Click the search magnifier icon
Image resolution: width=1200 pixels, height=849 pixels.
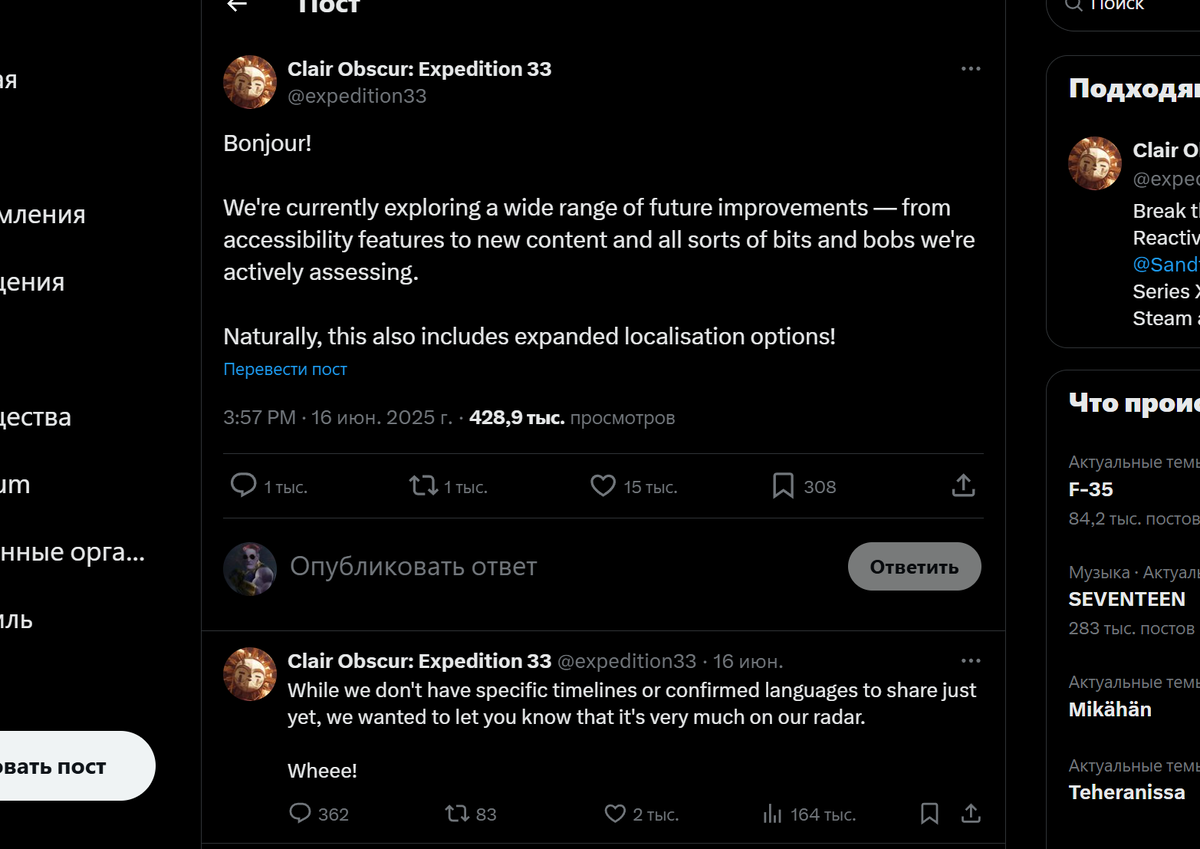pyautogui.click(x=1074, y=4)
